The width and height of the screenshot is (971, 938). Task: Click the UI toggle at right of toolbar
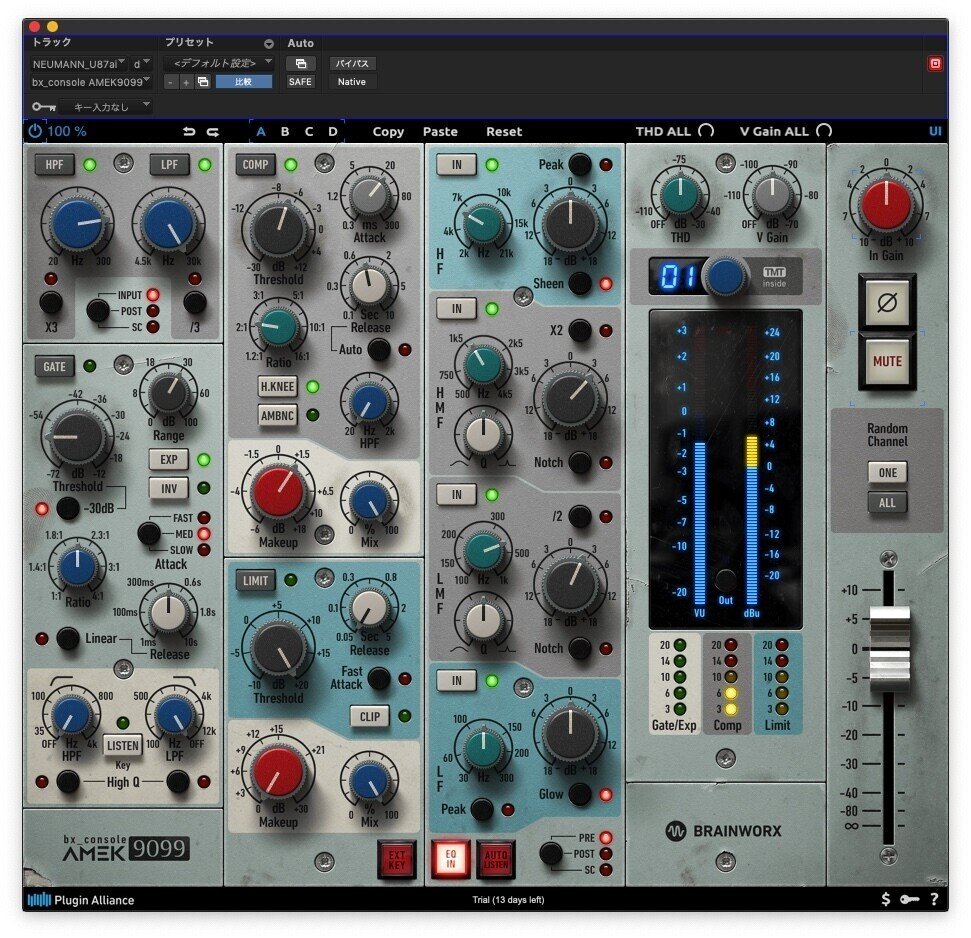pyautogui.click(x=934, y=131)
